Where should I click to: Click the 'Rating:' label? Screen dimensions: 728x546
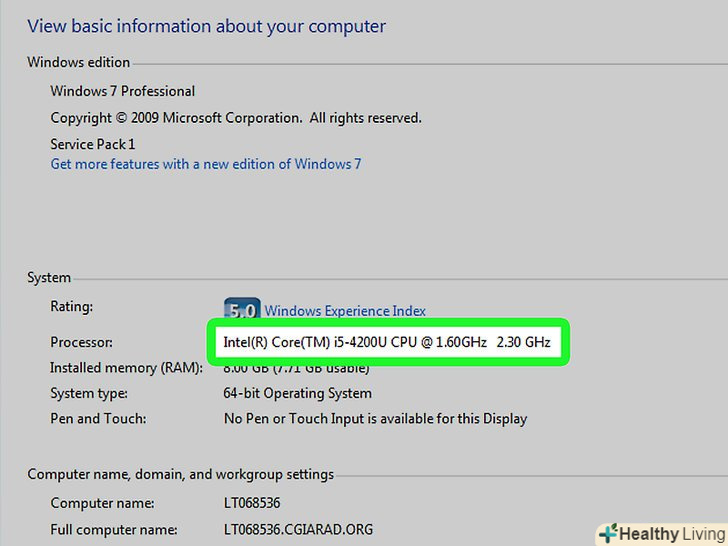pos(72,306)
